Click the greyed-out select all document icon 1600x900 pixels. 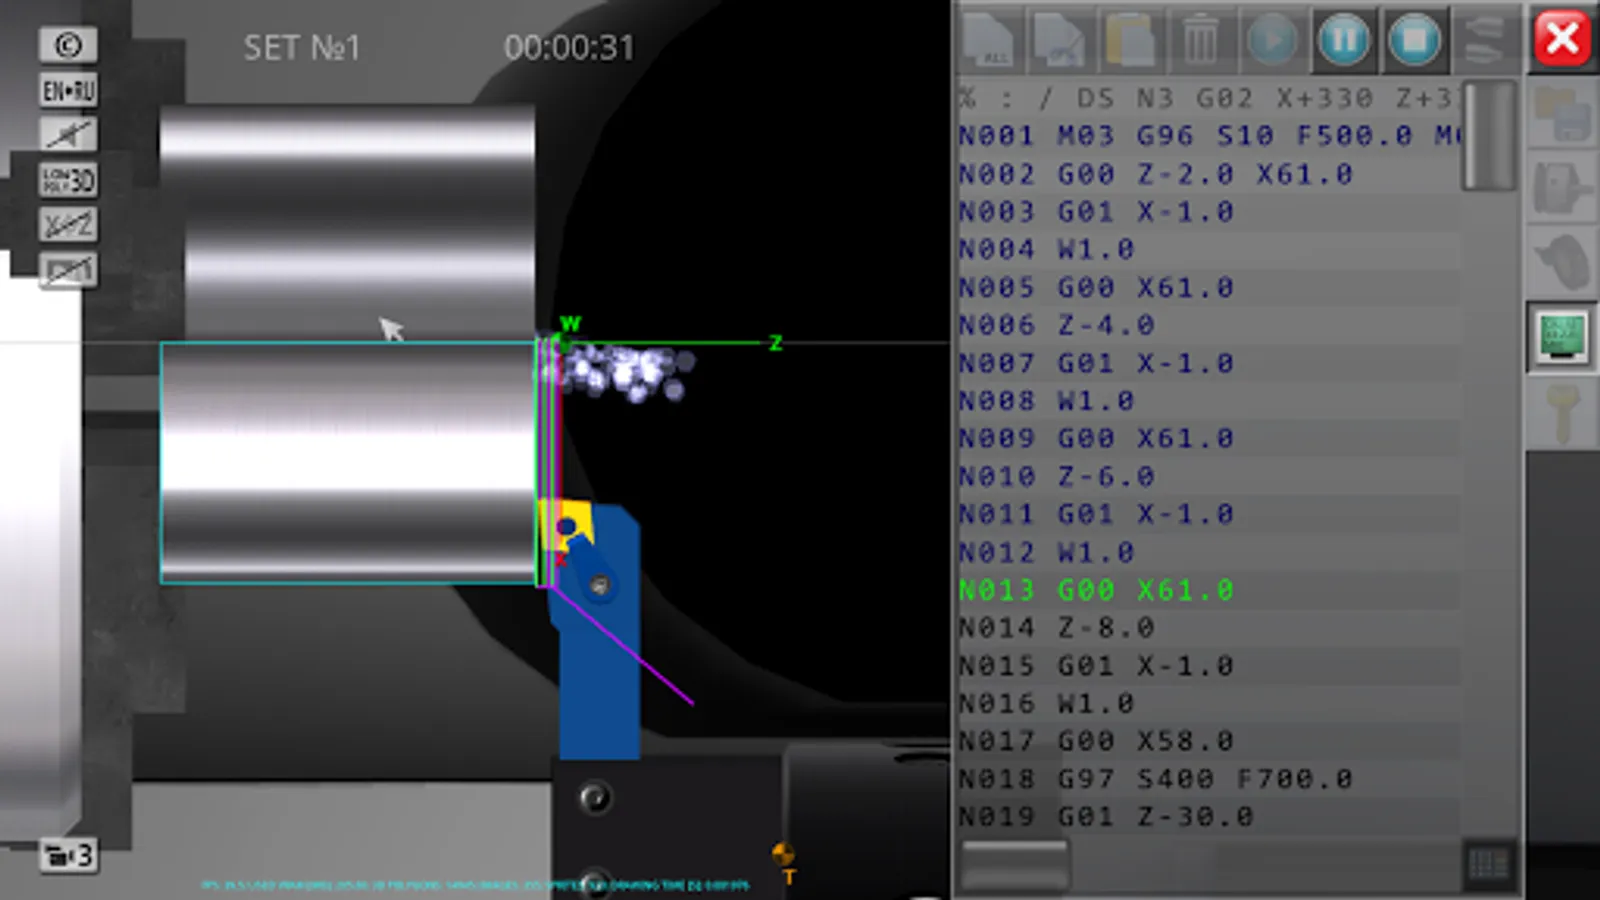click(x=989, y=40)
